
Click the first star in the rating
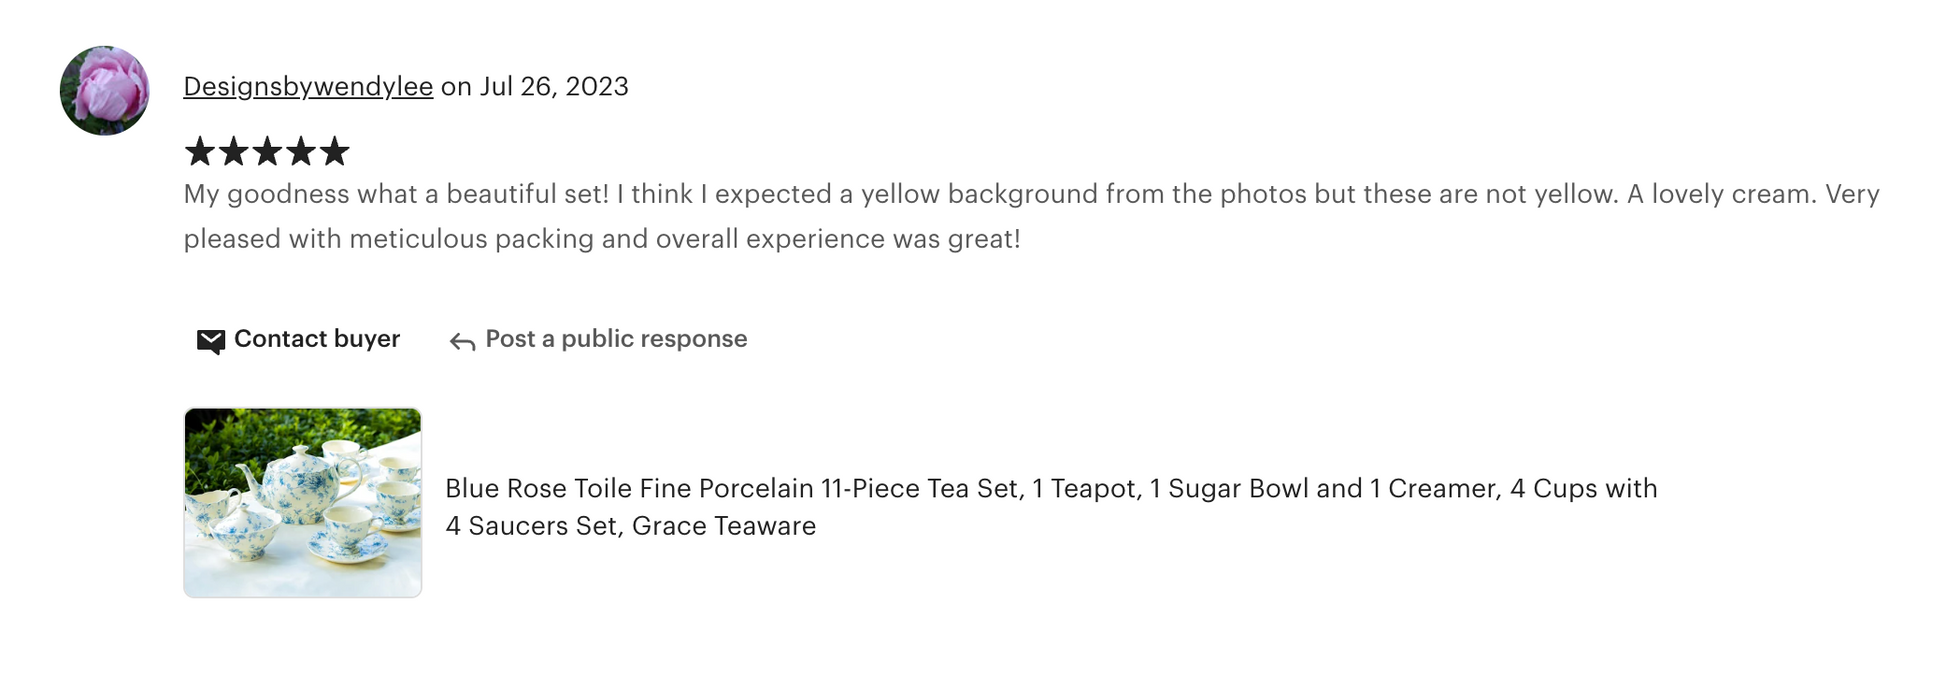(x=200, y=152)
